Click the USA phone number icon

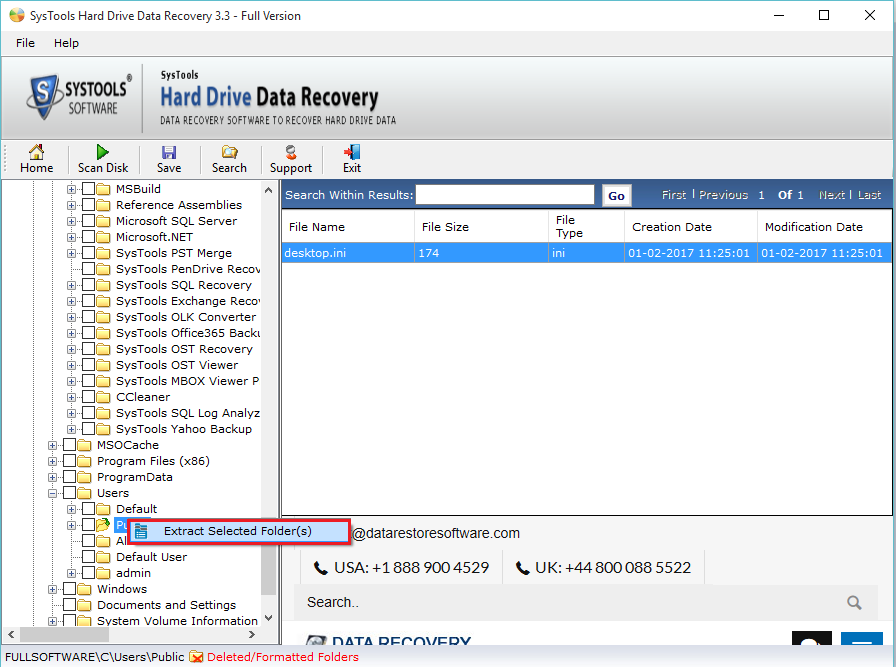321,568
